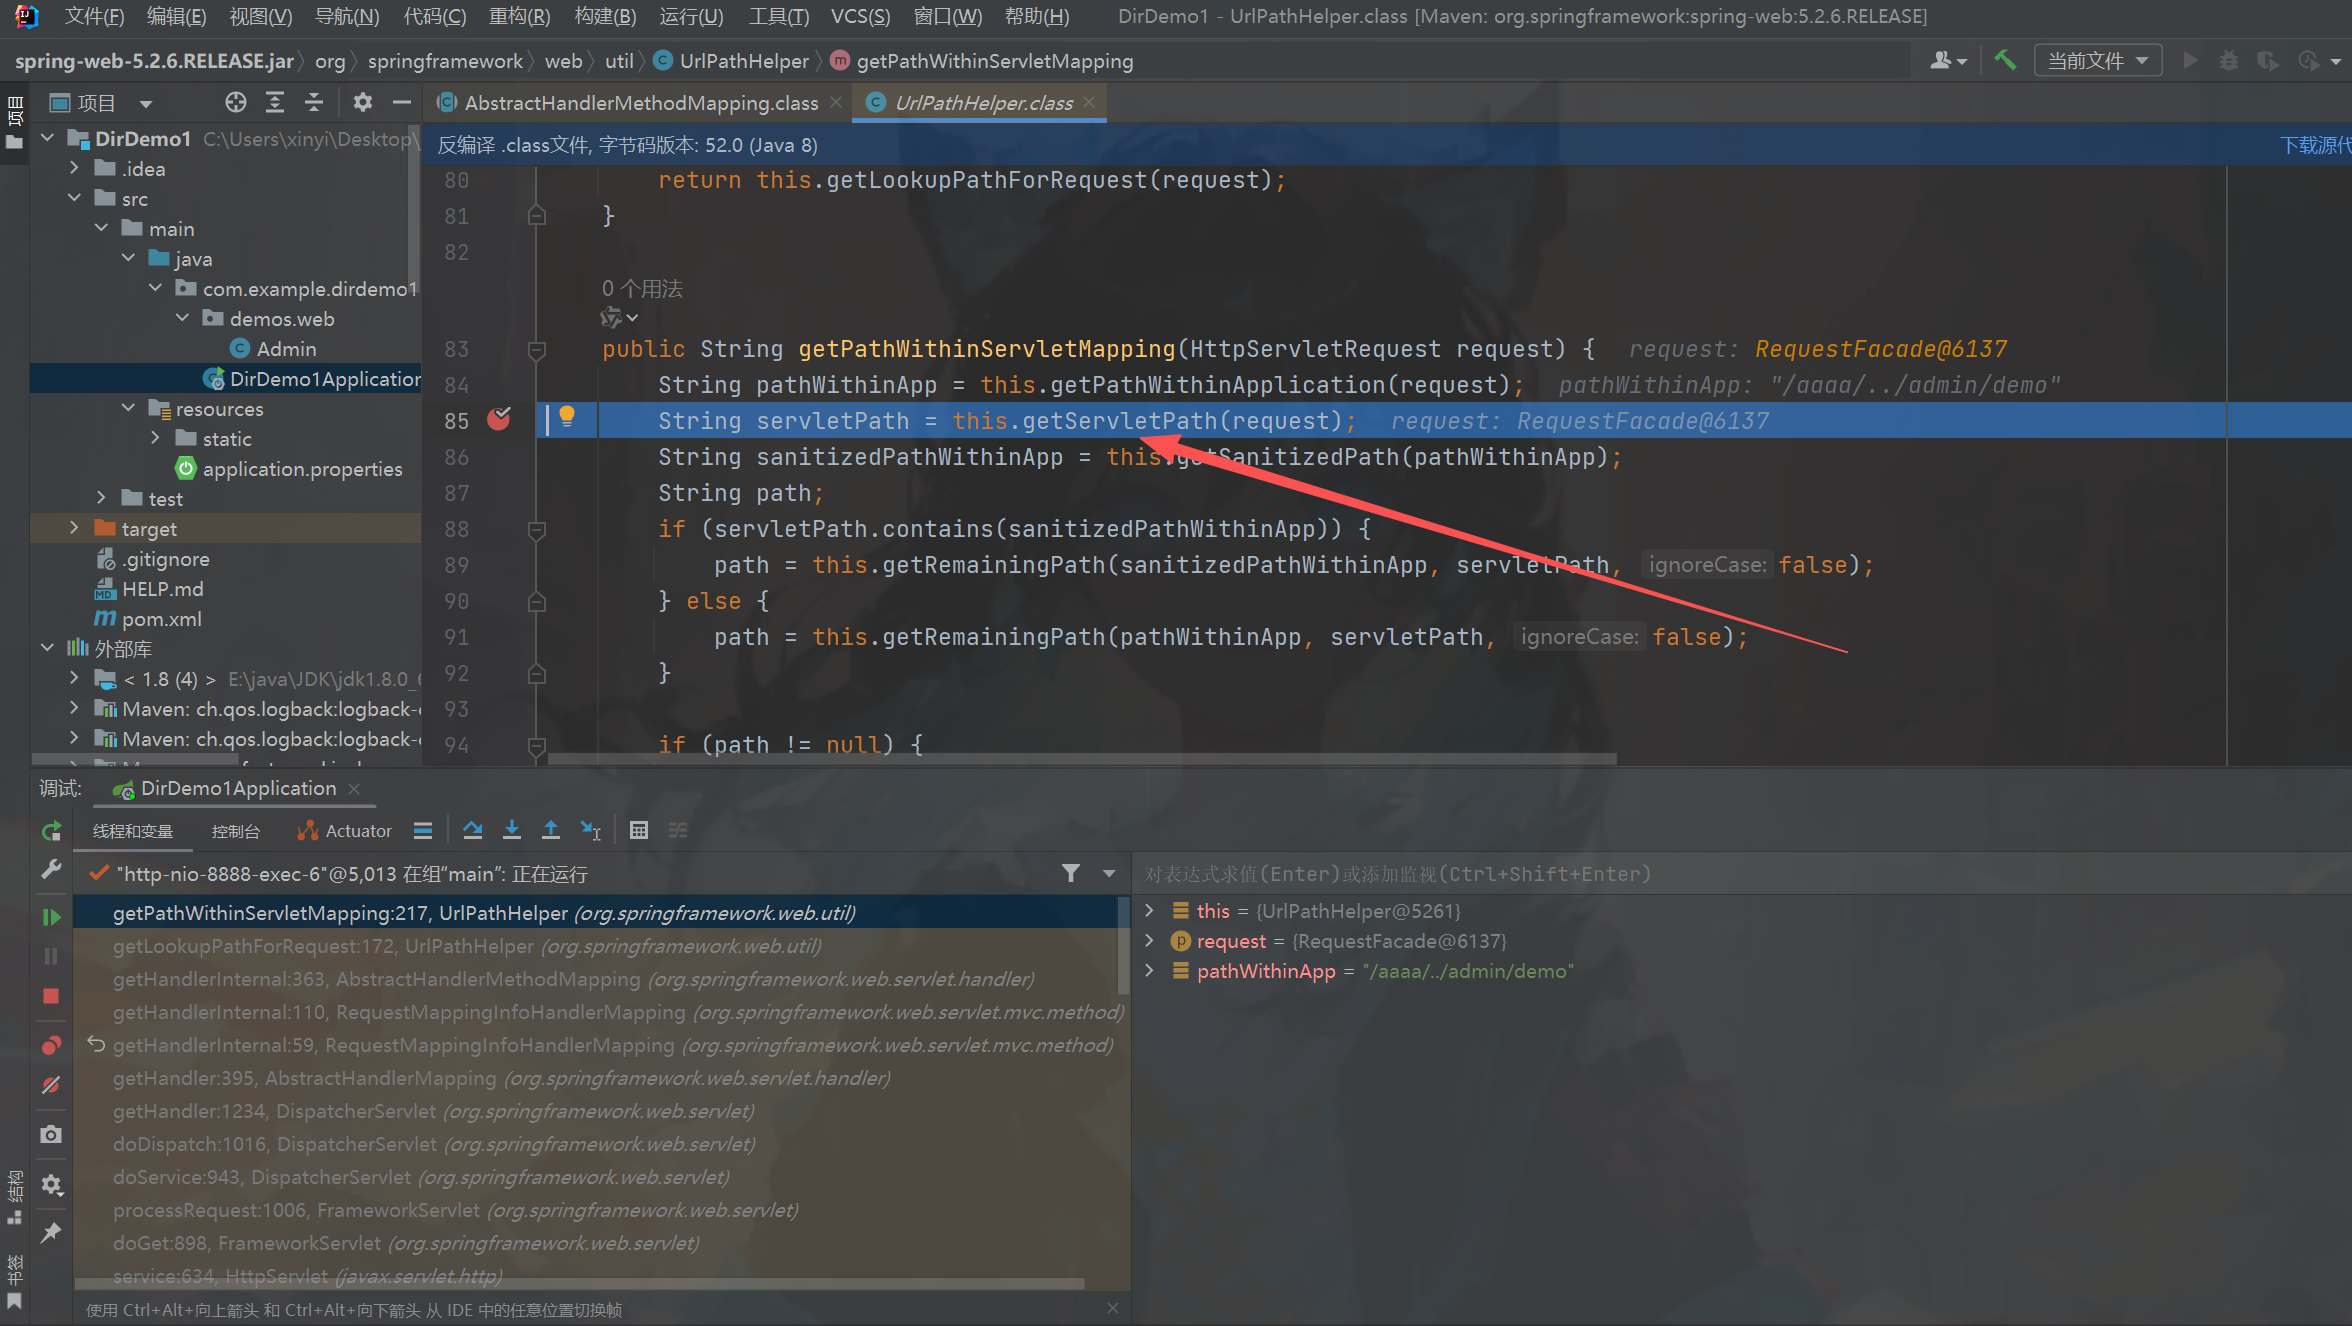
Task: Open the 导航(N) menu
Action: pyautogui.click(x=346, y=16)
